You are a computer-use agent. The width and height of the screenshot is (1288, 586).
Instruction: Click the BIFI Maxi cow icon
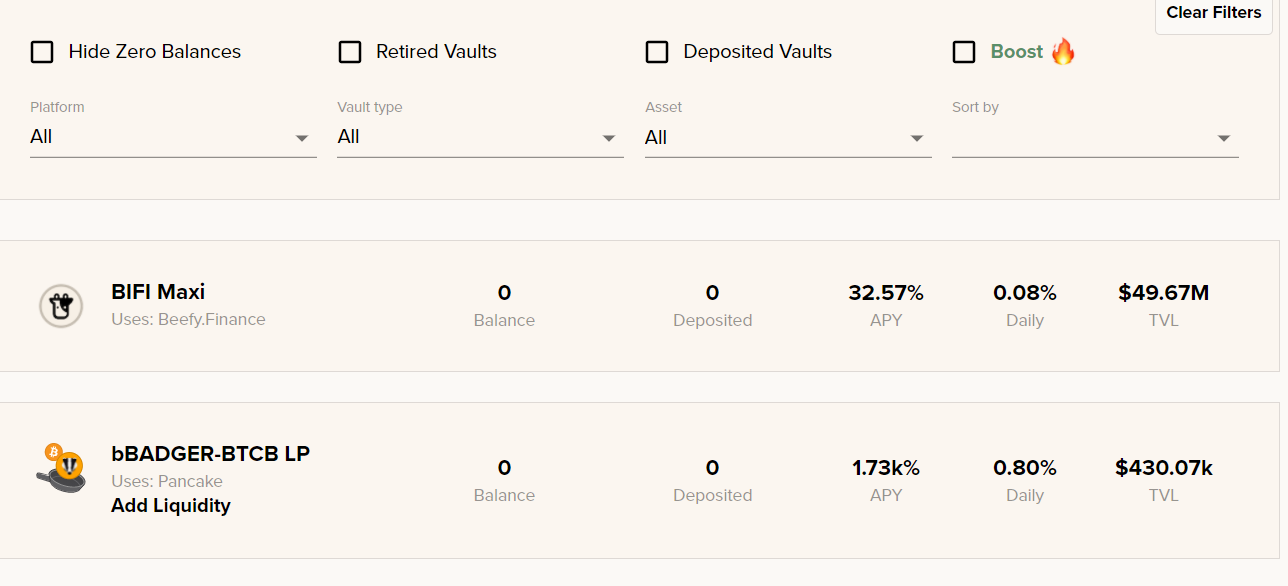(61, 306)
